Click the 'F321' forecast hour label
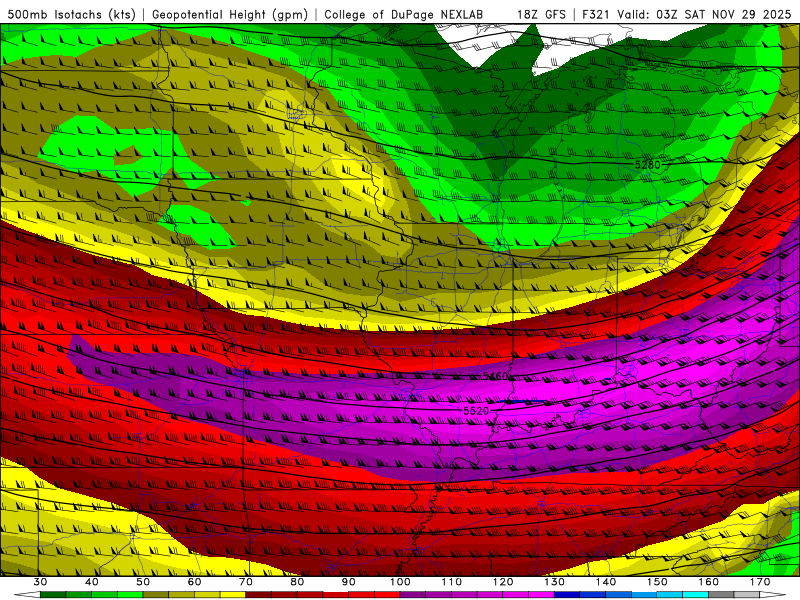 [x=596, y=14]
